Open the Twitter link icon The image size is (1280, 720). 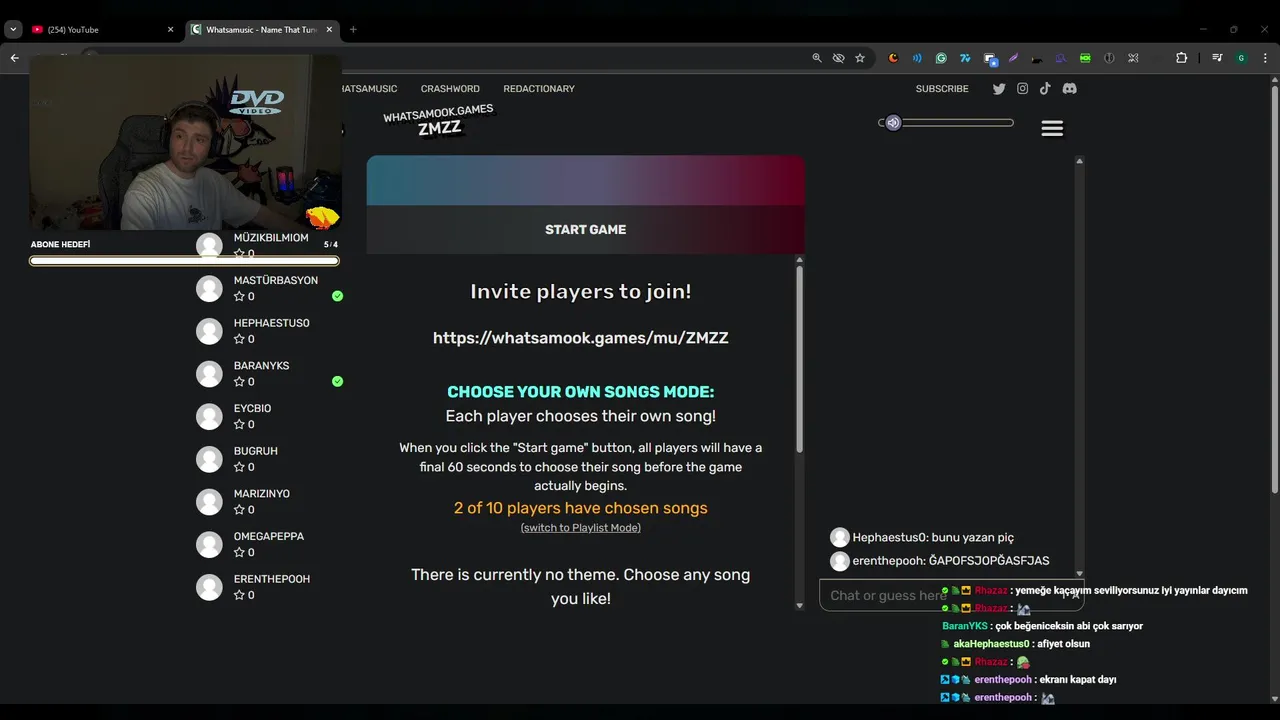999,89
